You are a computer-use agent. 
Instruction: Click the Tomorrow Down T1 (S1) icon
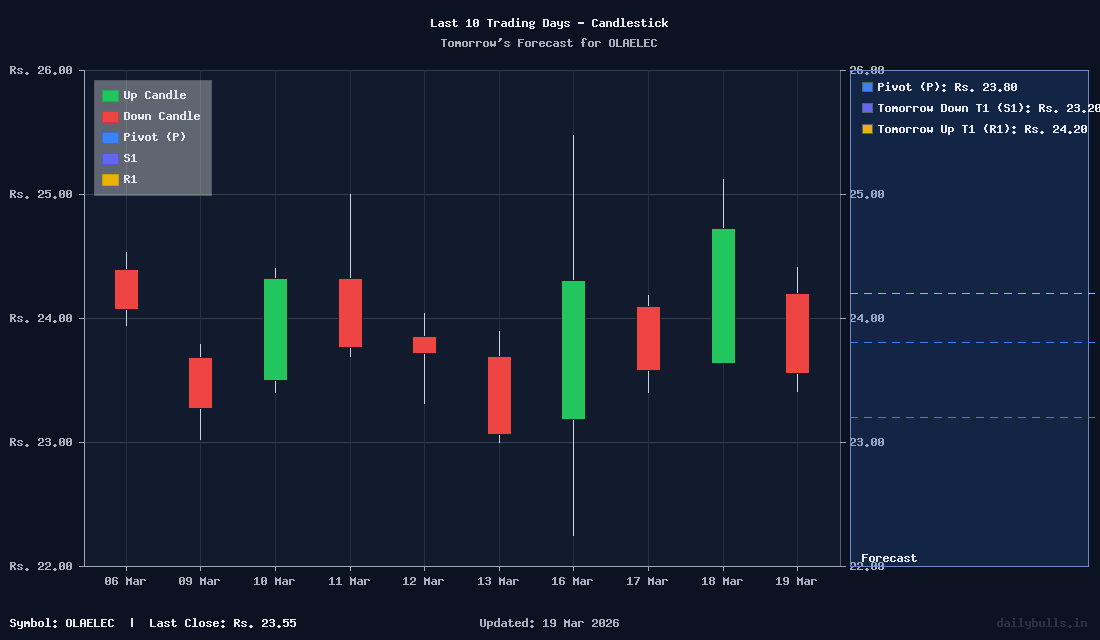(x=866, y=108)
